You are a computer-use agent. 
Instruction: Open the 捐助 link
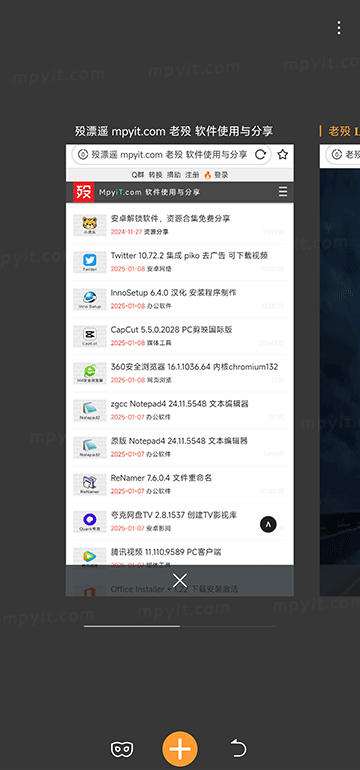174,175
